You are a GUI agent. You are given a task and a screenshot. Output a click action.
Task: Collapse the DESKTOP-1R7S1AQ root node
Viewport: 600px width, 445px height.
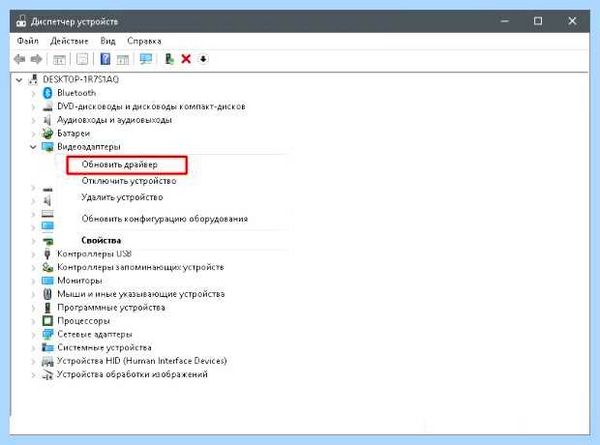pos(19,80)
